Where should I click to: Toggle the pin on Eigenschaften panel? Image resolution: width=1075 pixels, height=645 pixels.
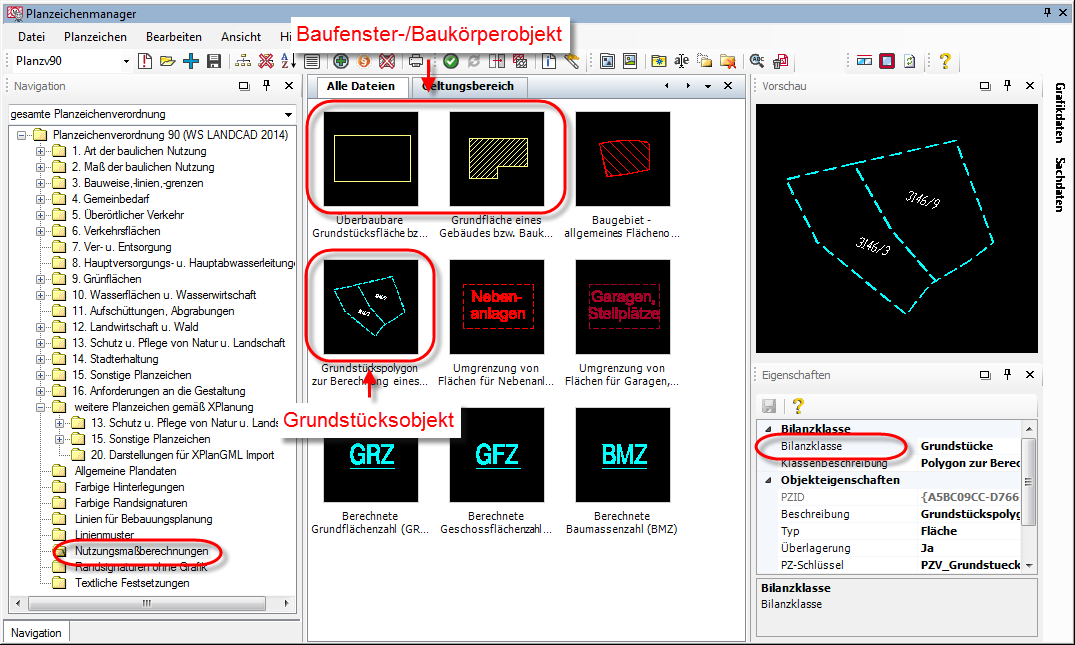[1005, 375]
